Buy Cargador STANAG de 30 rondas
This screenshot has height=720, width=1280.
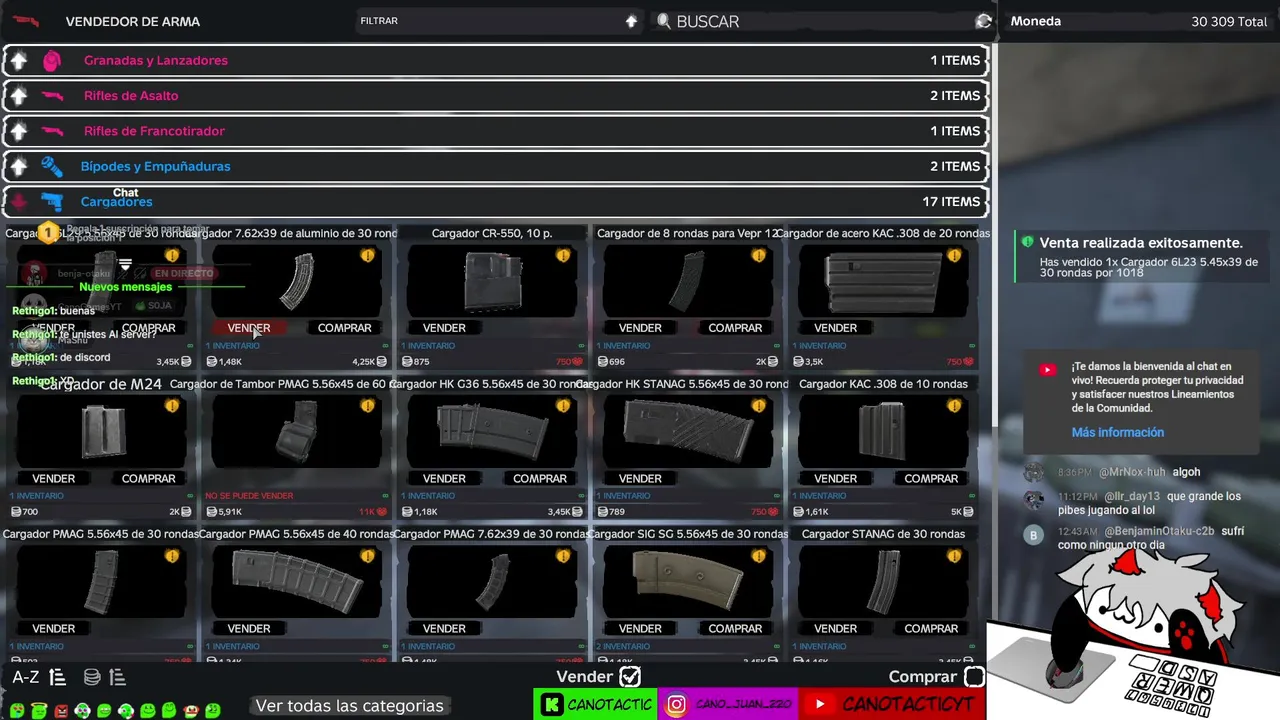click(931, 629)
